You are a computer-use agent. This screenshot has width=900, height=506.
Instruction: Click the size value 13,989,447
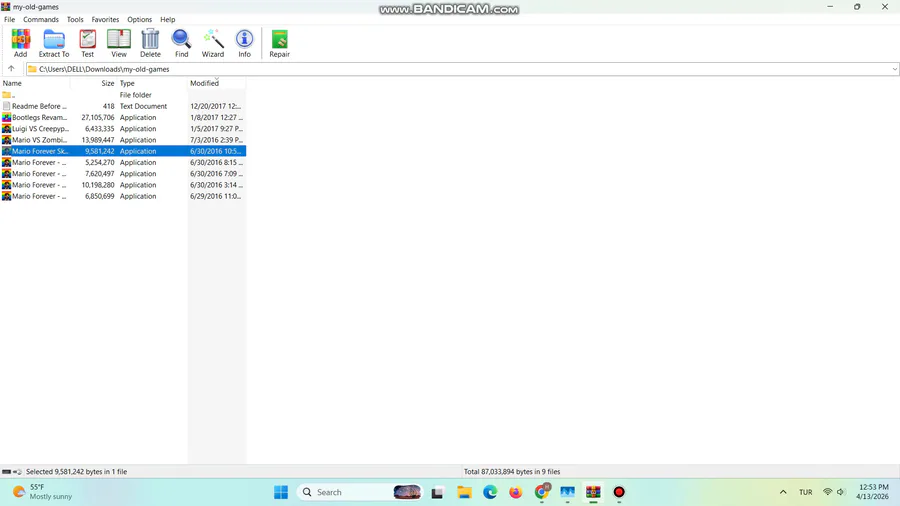tap(98, 140)
